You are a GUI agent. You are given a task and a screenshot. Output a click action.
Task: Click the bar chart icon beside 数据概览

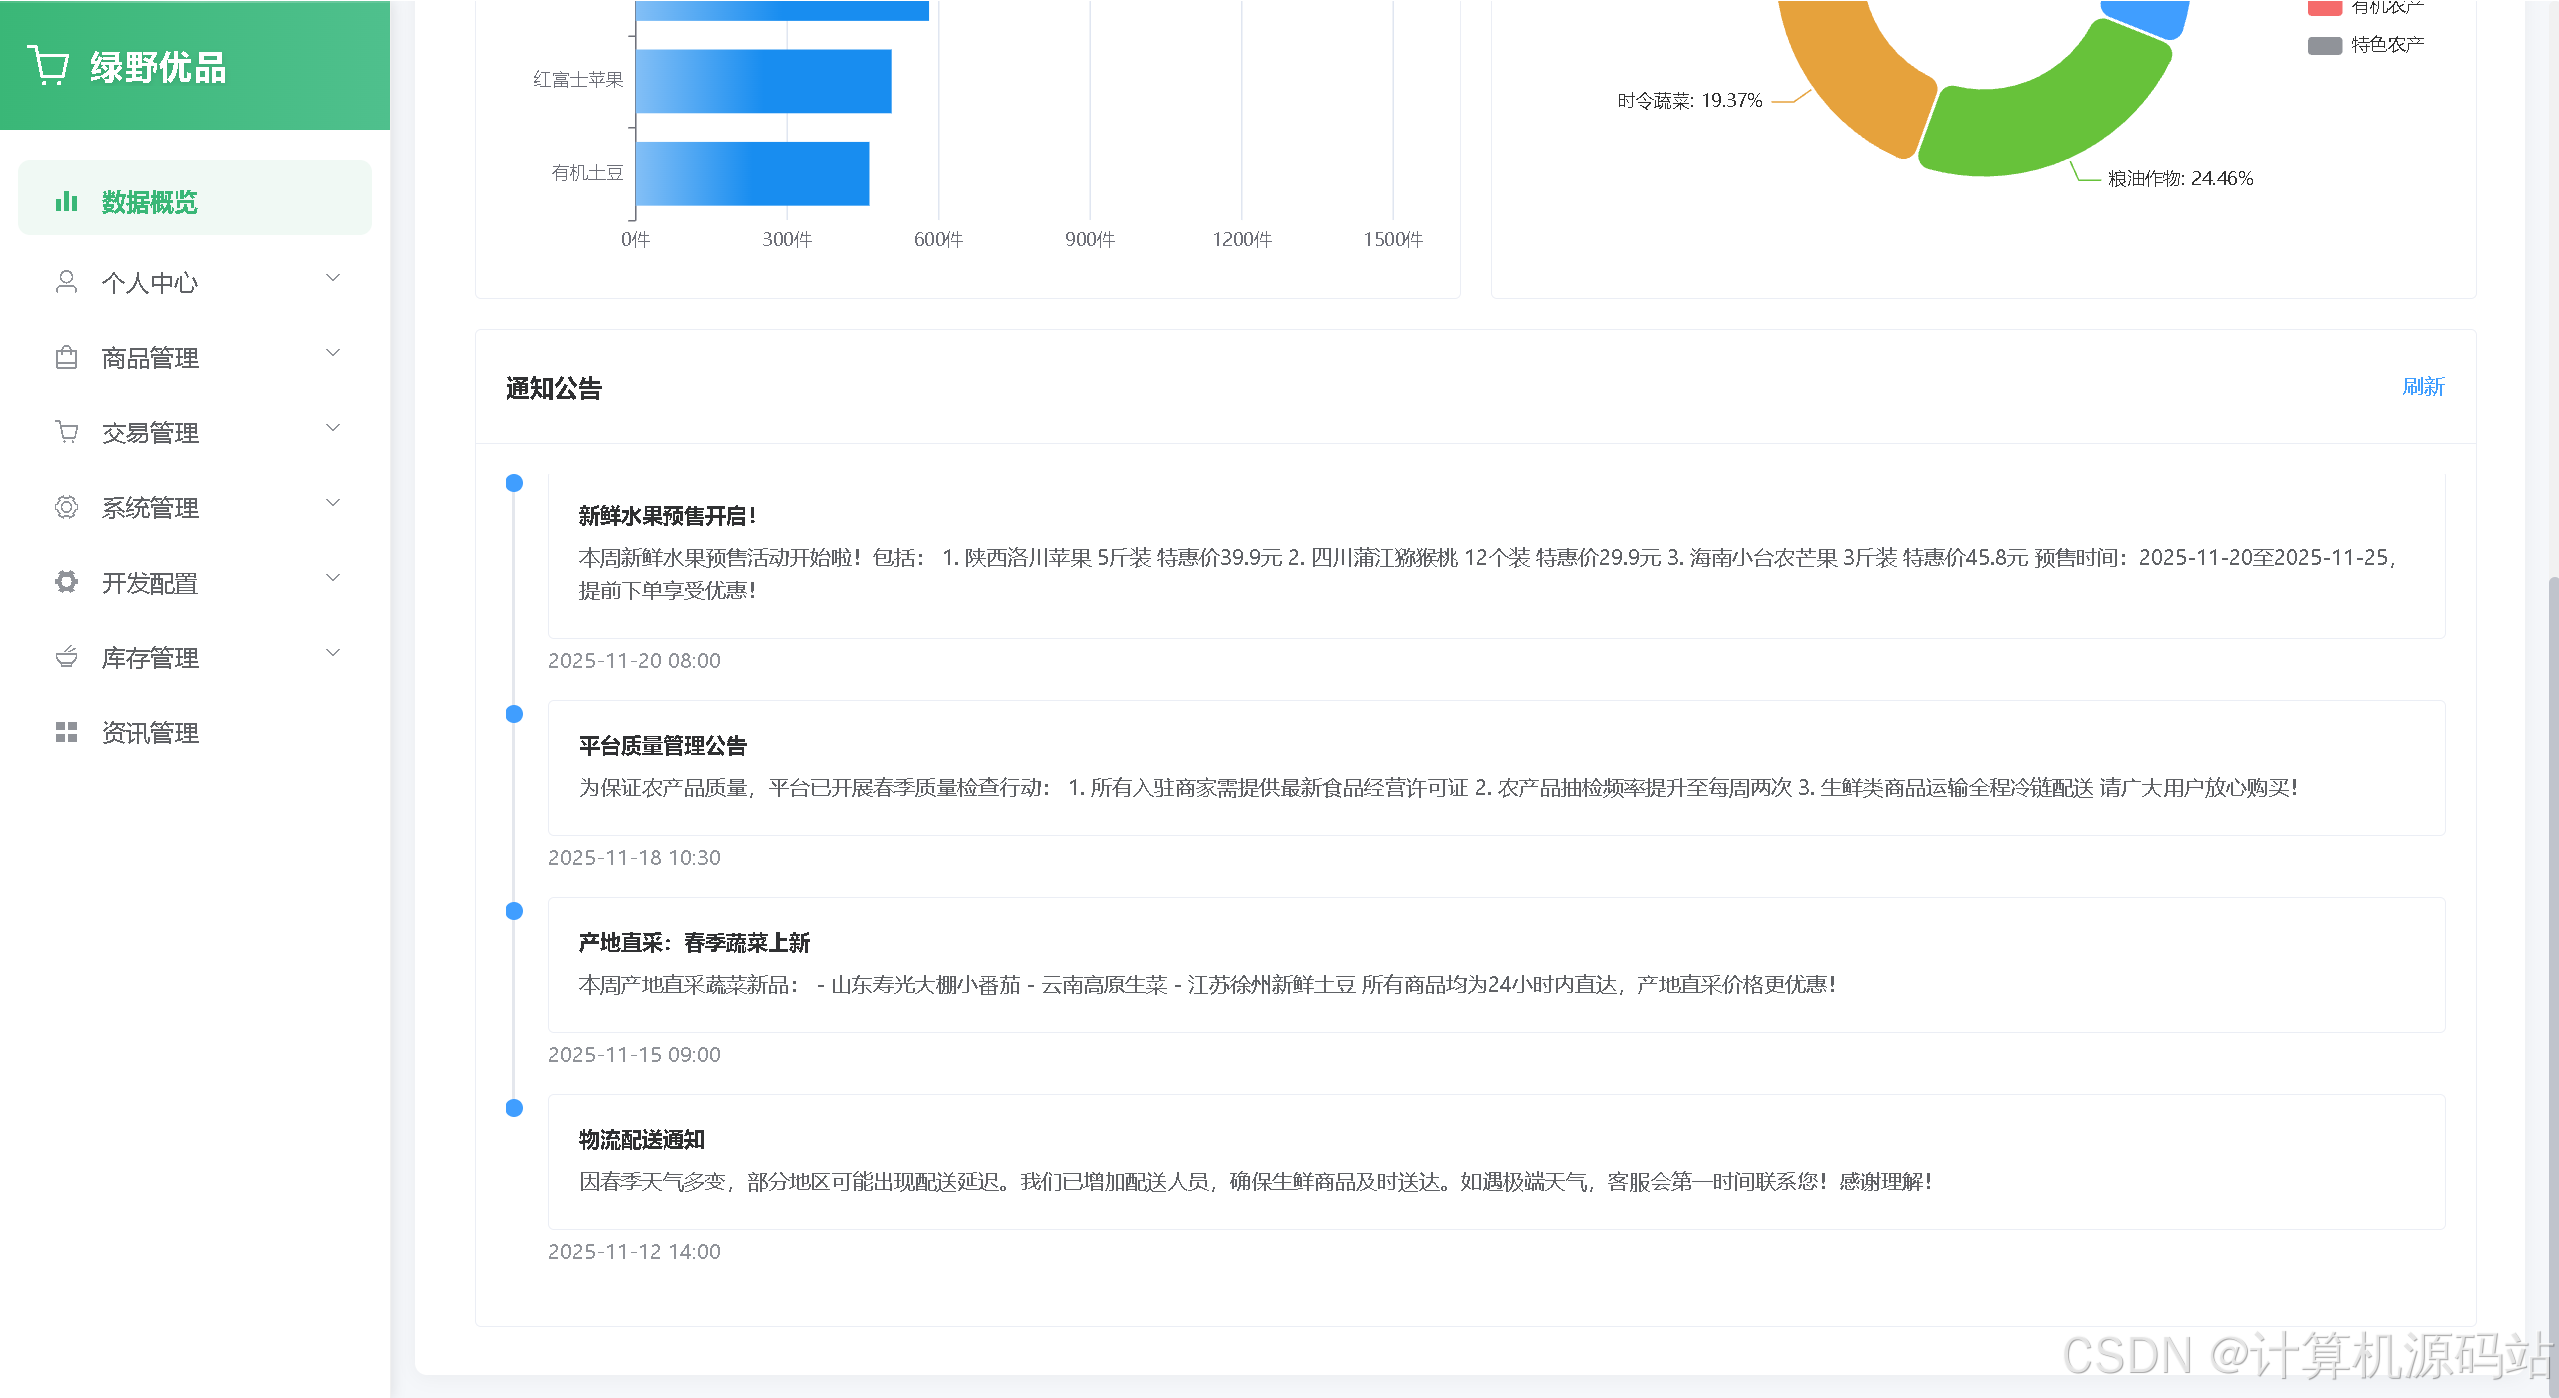(66, 202)
